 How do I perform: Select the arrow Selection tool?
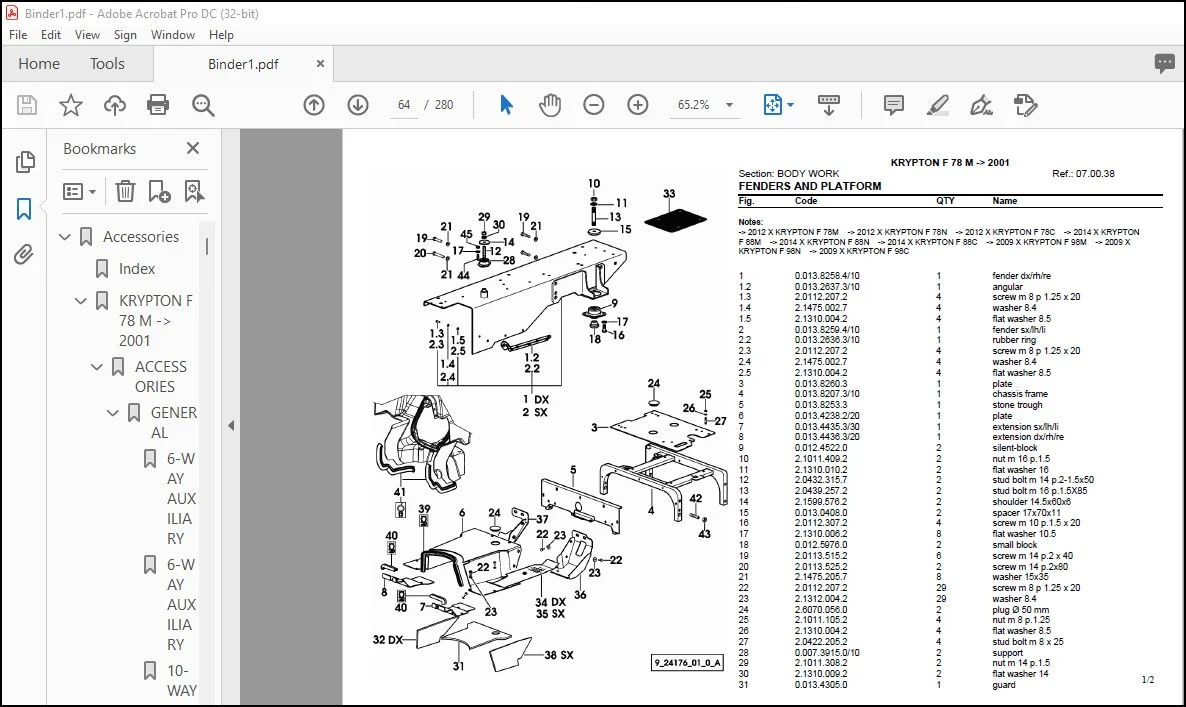pos(506,105)
